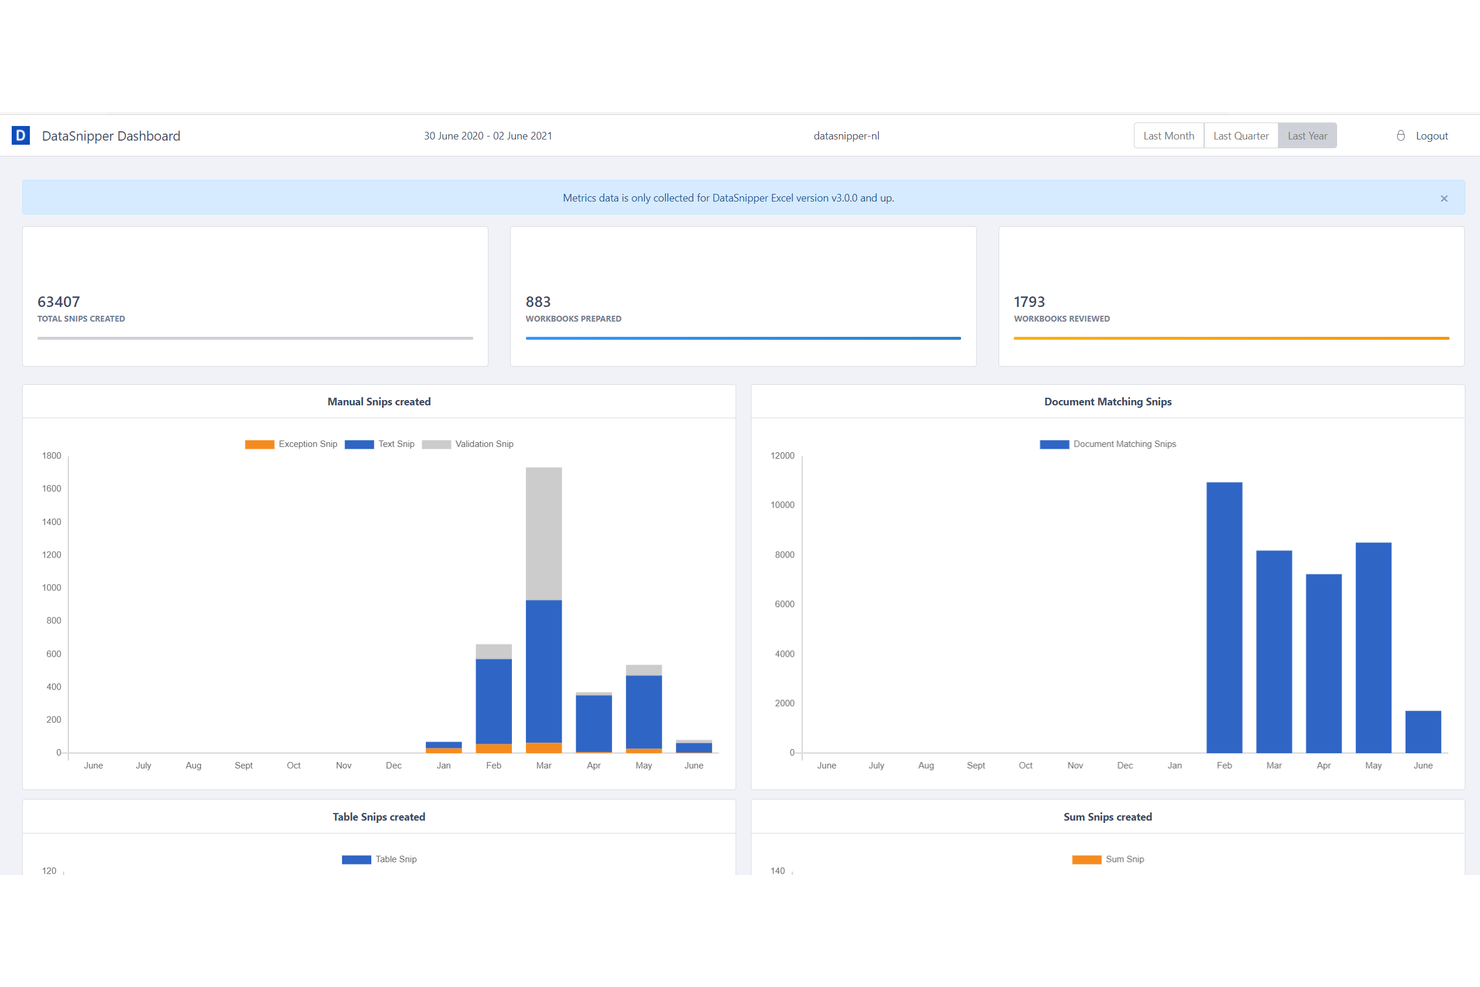This screenshot has height=987, width=1480.
Task: Click the Feb bar in Manual Snips chart
Action: (494, 699)
